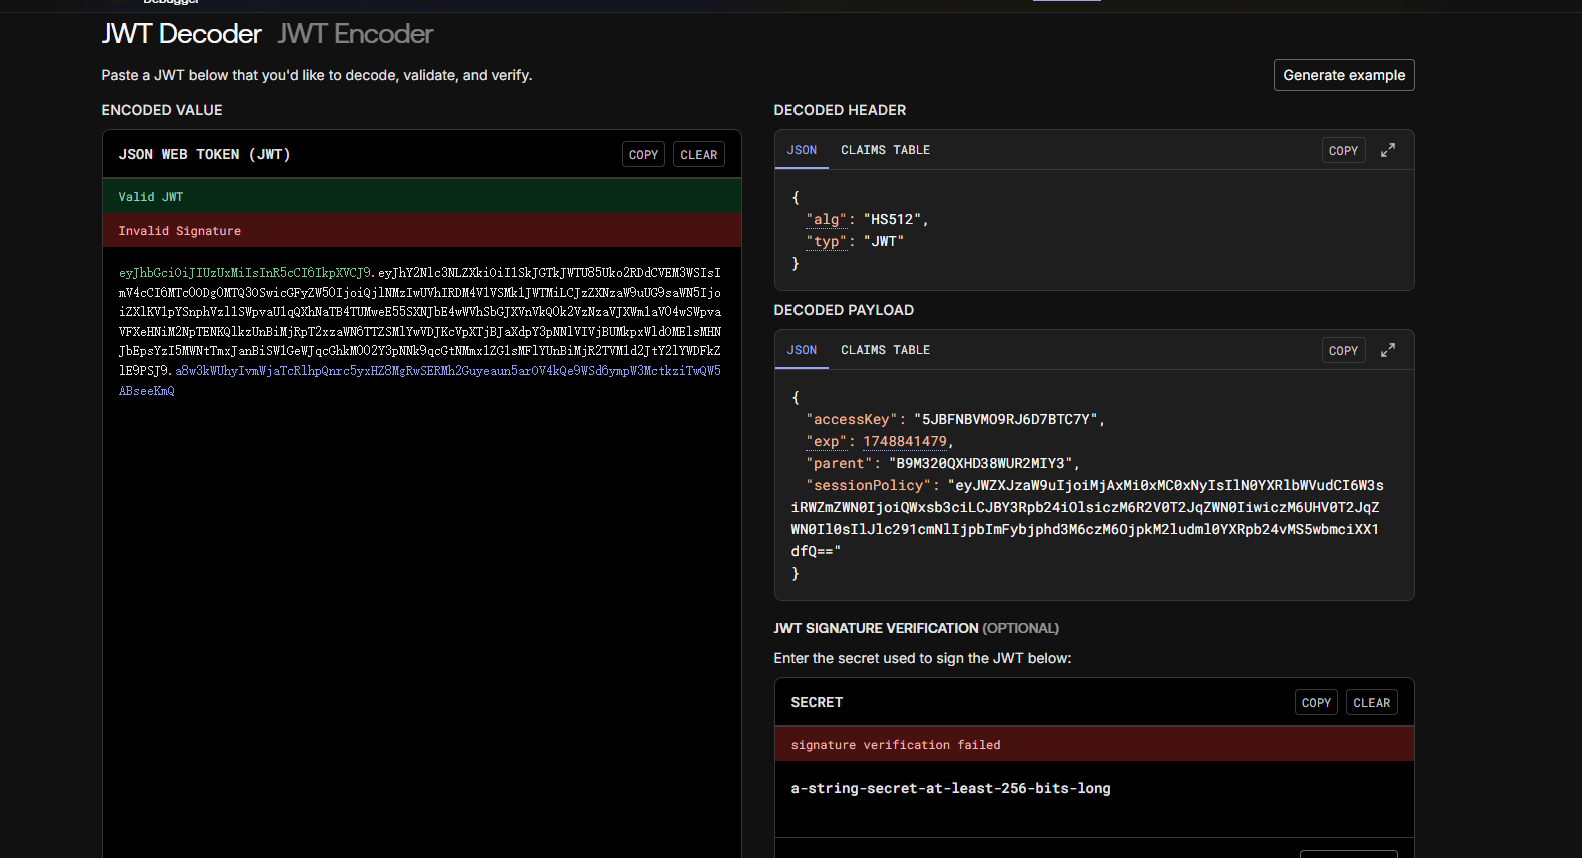Click inside the secret input text
Viewport: 1582px width, 858px height.
coord(950,789)
